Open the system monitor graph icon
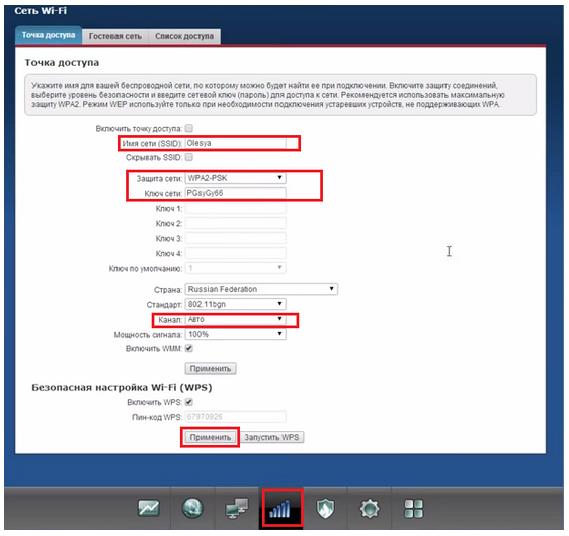The width and height of the screenshot is (569, 536). click(x=149, y=508)
